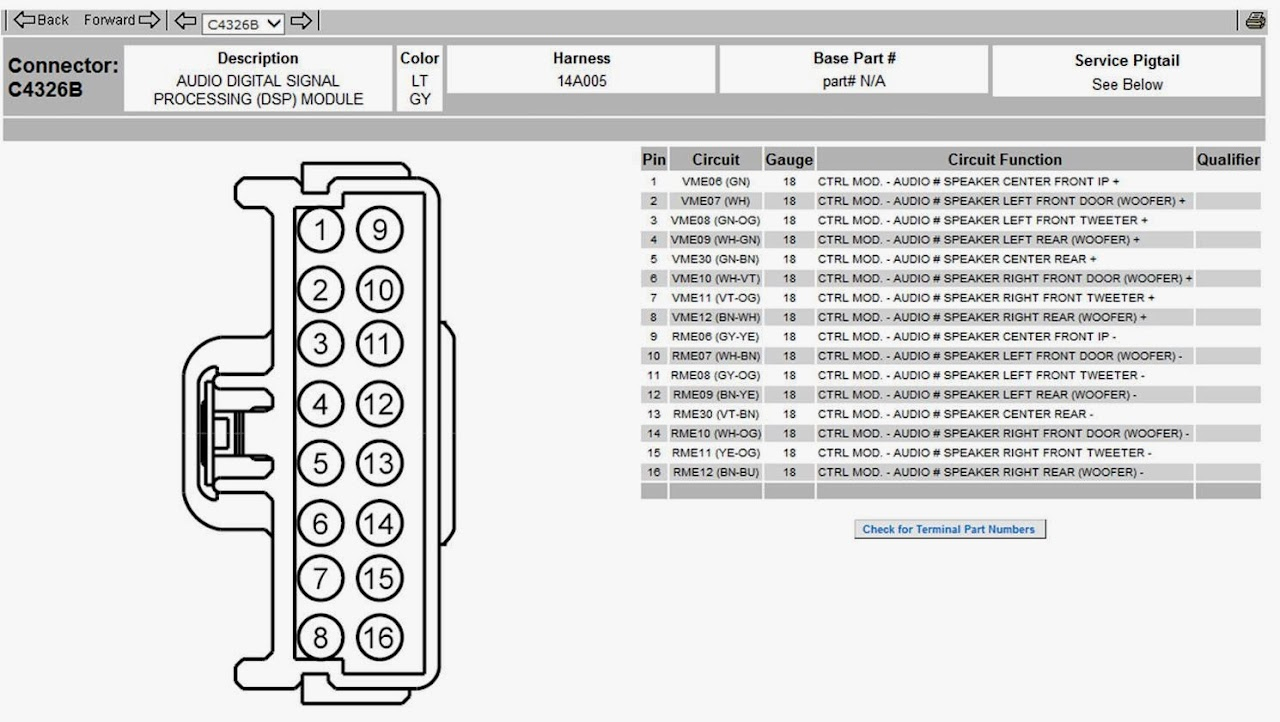The height and width of the screenshot is (722, 1280).
Task: Click the Gauge column header
Action: click(789, 159)
